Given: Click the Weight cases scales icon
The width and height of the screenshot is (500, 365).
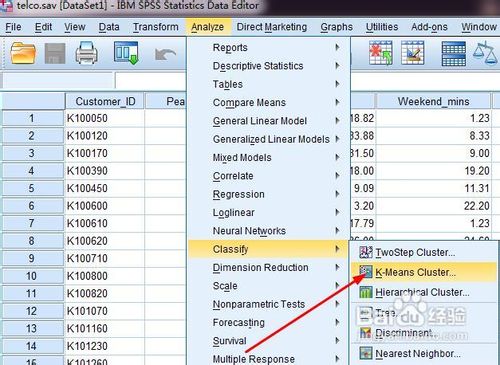Looking at the screenshot, I should click(485, 53).
